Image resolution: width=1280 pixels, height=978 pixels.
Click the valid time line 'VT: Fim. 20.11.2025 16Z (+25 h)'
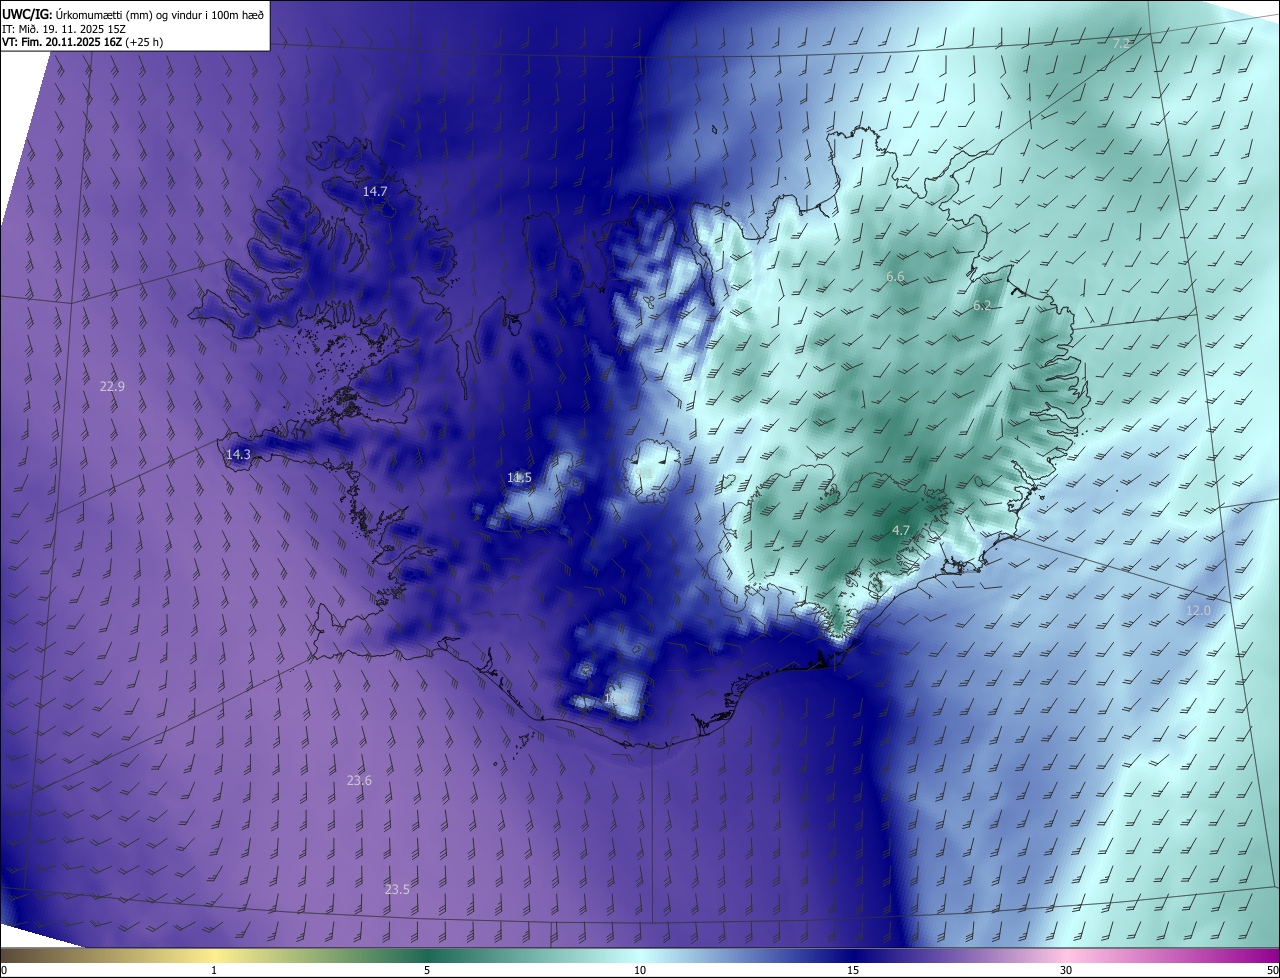pos(82,43)
